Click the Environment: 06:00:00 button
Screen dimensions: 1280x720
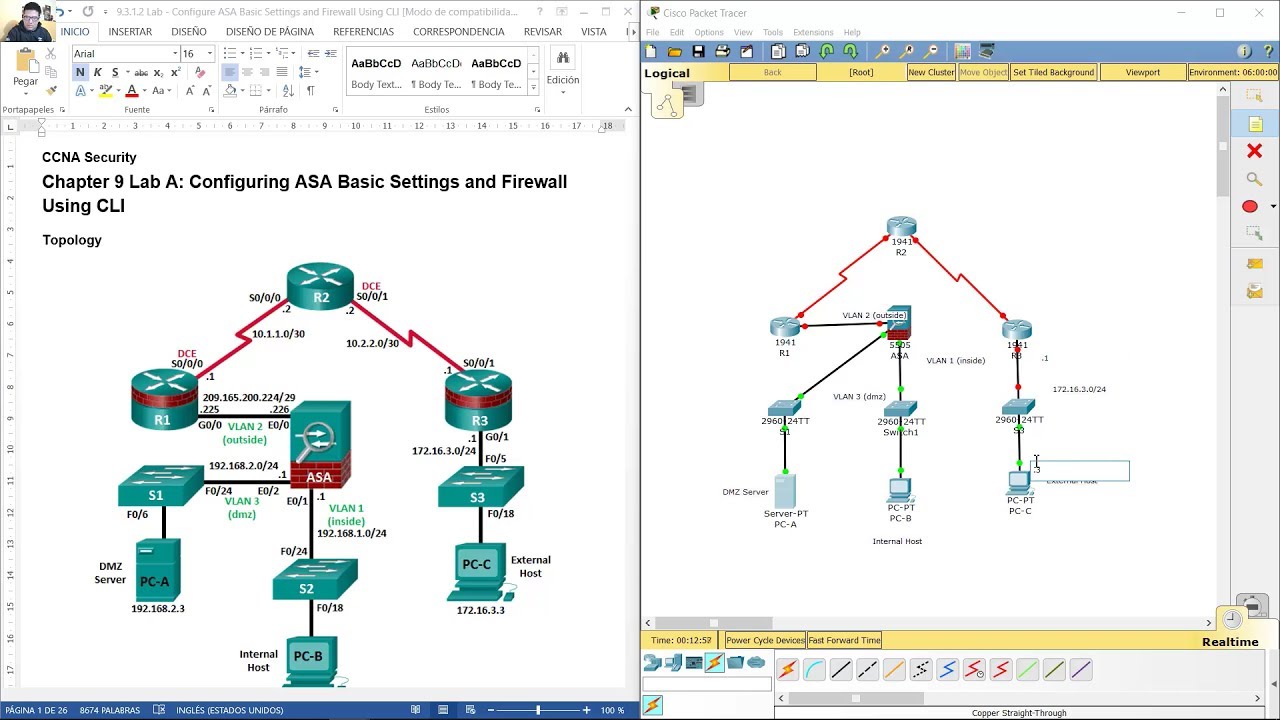[x=1233, y=72]
